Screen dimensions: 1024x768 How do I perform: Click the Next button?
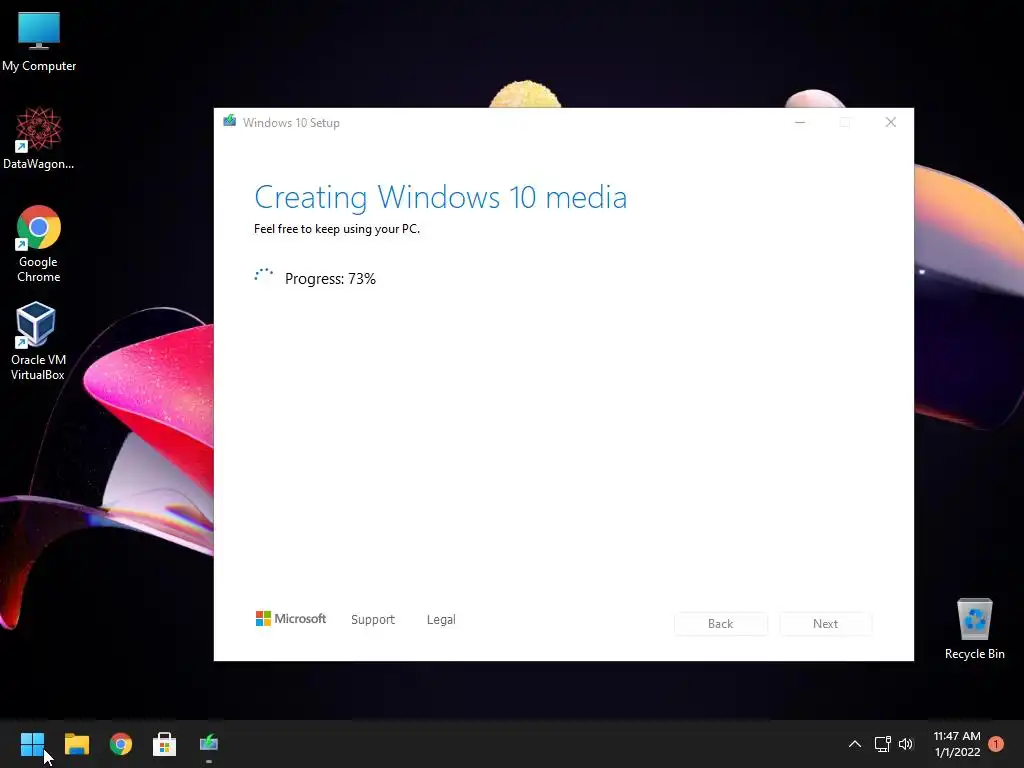(825, 624)
